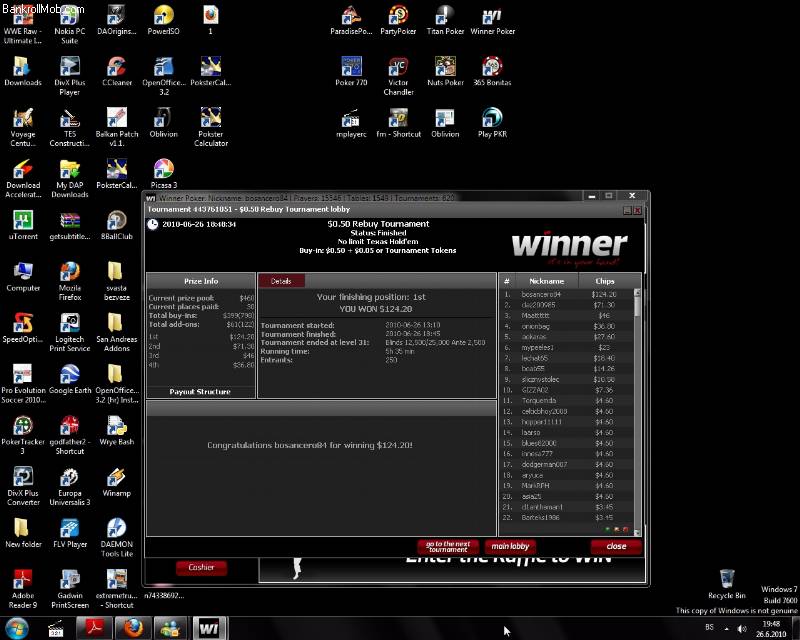Viewport: 800px width, 640px height.
Task: Open the Payout Structure in Prize Info
Action: pos(200,392)
